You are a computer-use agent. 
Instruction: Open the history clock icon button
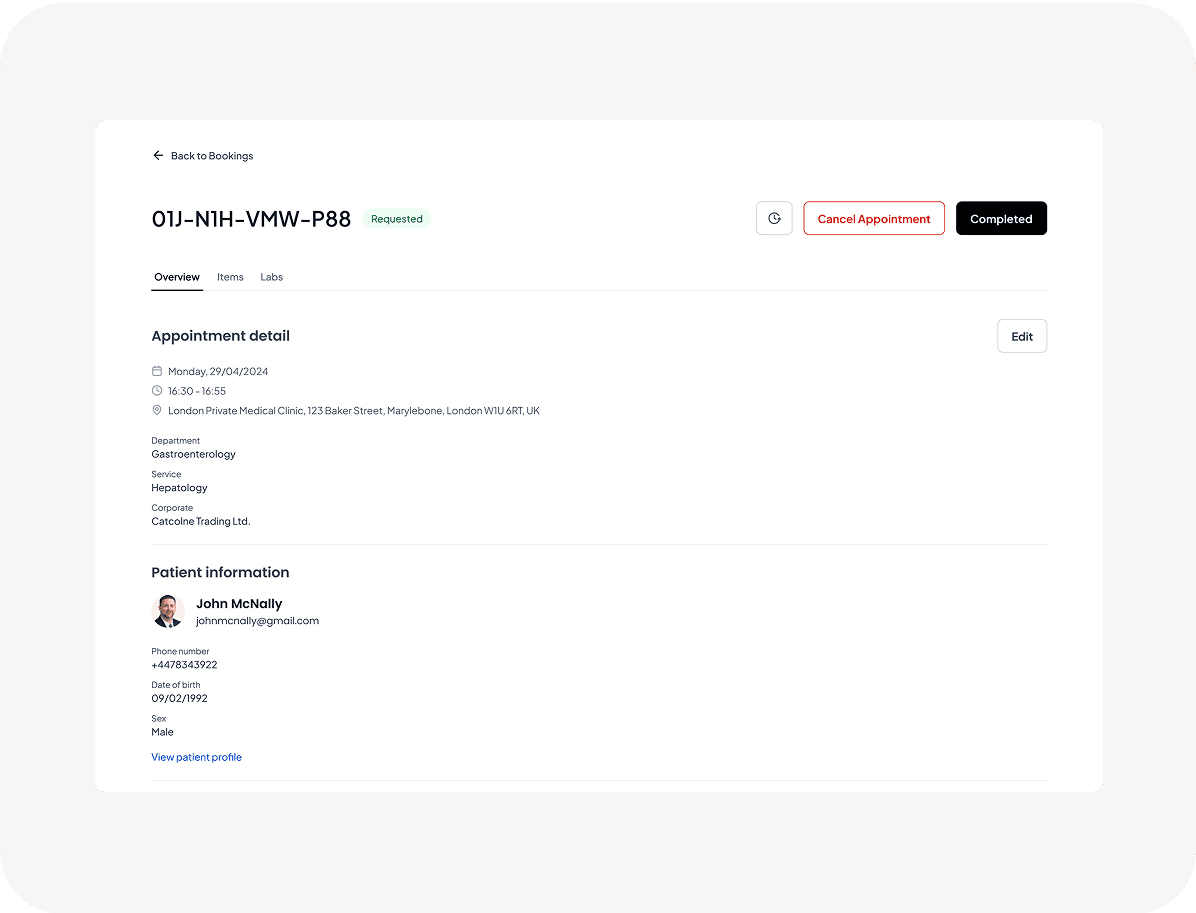click(x=774, y=219)
